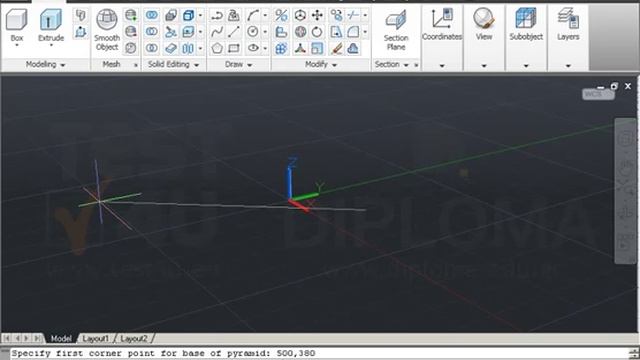Click first-tab arrow beside Model tab

coord(7,338)
